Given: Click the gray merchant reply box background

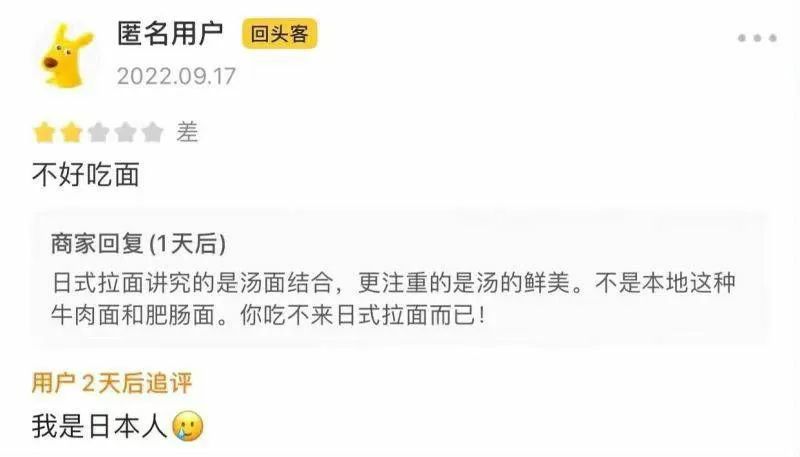Looking at the screenshot, I should (400, 278).
